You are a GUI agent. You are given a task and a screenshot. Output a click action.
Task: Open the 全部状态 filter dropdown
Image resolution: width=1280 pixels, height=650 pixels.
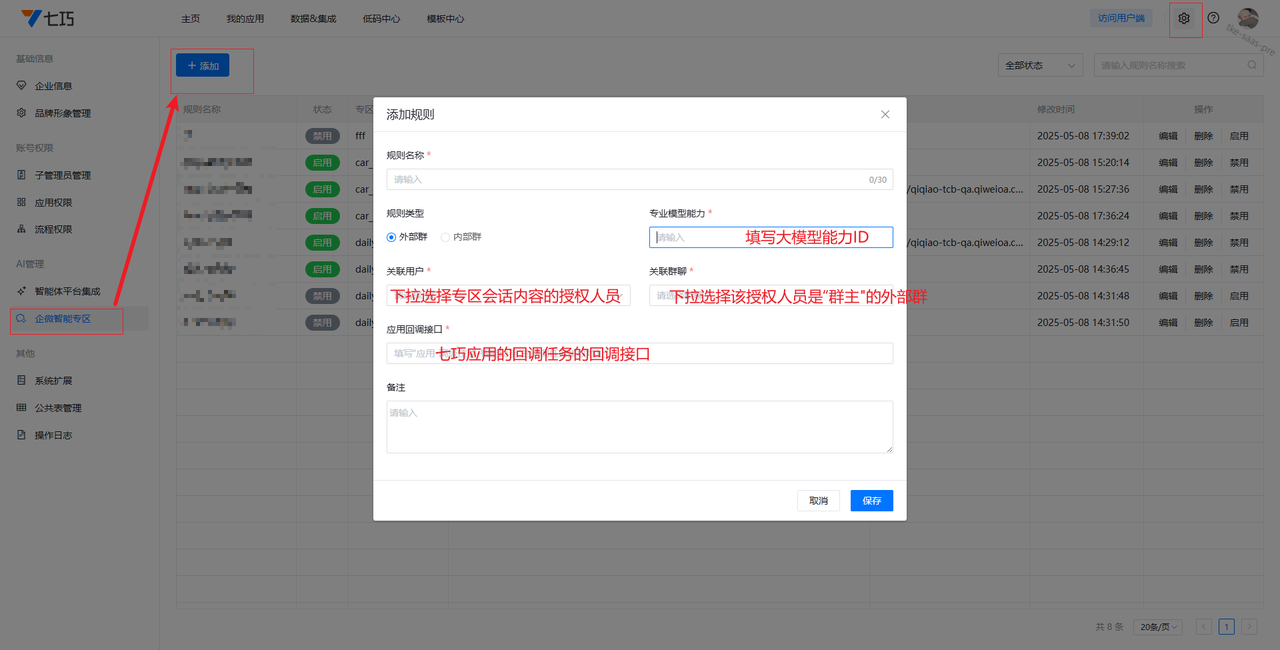point(1040,65)
